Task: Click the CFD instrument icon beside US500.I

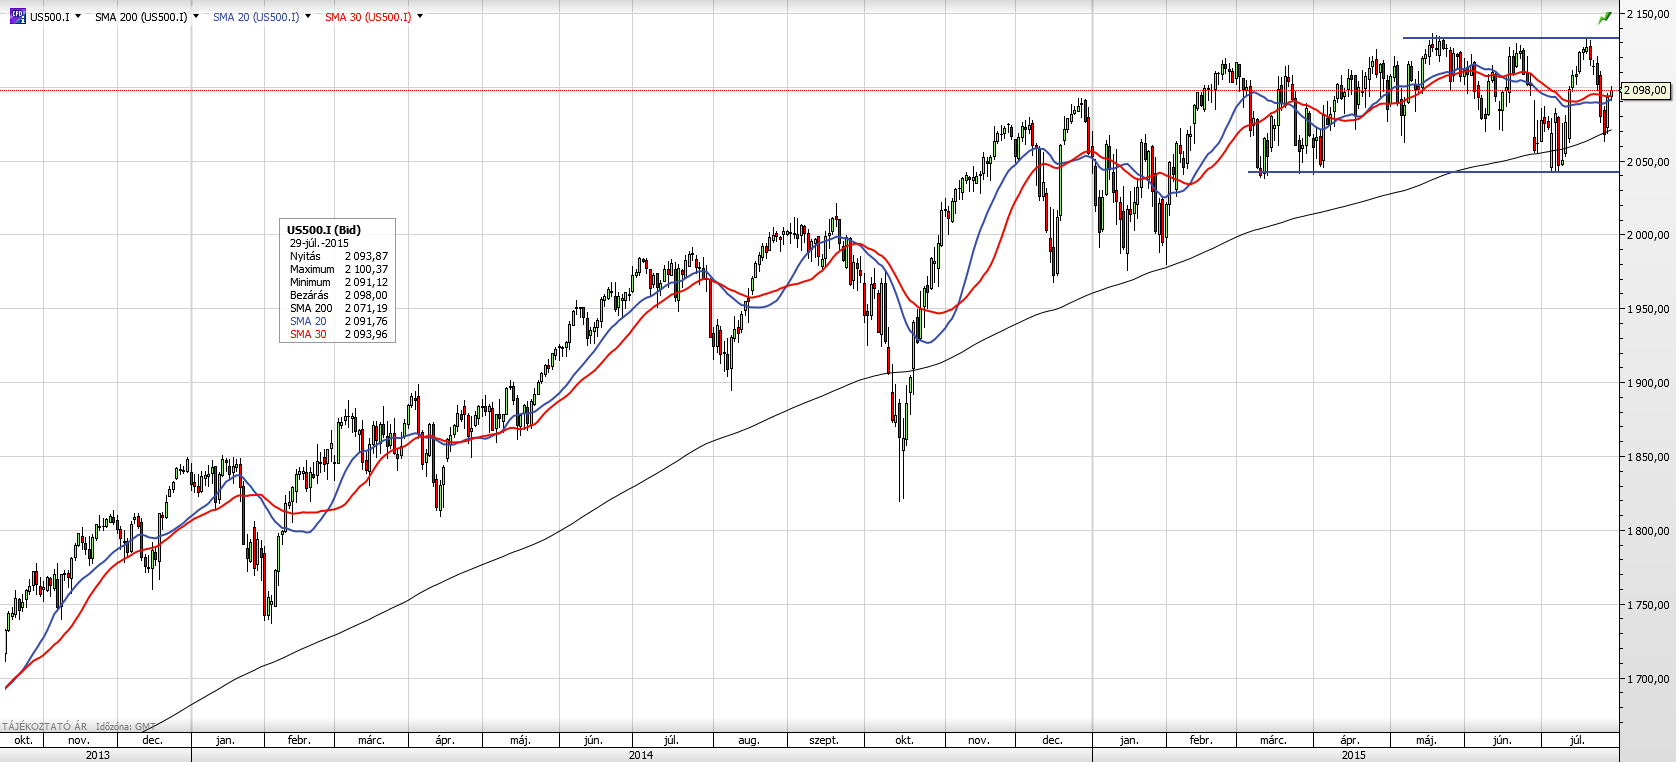Action: (x=17, y=16)
